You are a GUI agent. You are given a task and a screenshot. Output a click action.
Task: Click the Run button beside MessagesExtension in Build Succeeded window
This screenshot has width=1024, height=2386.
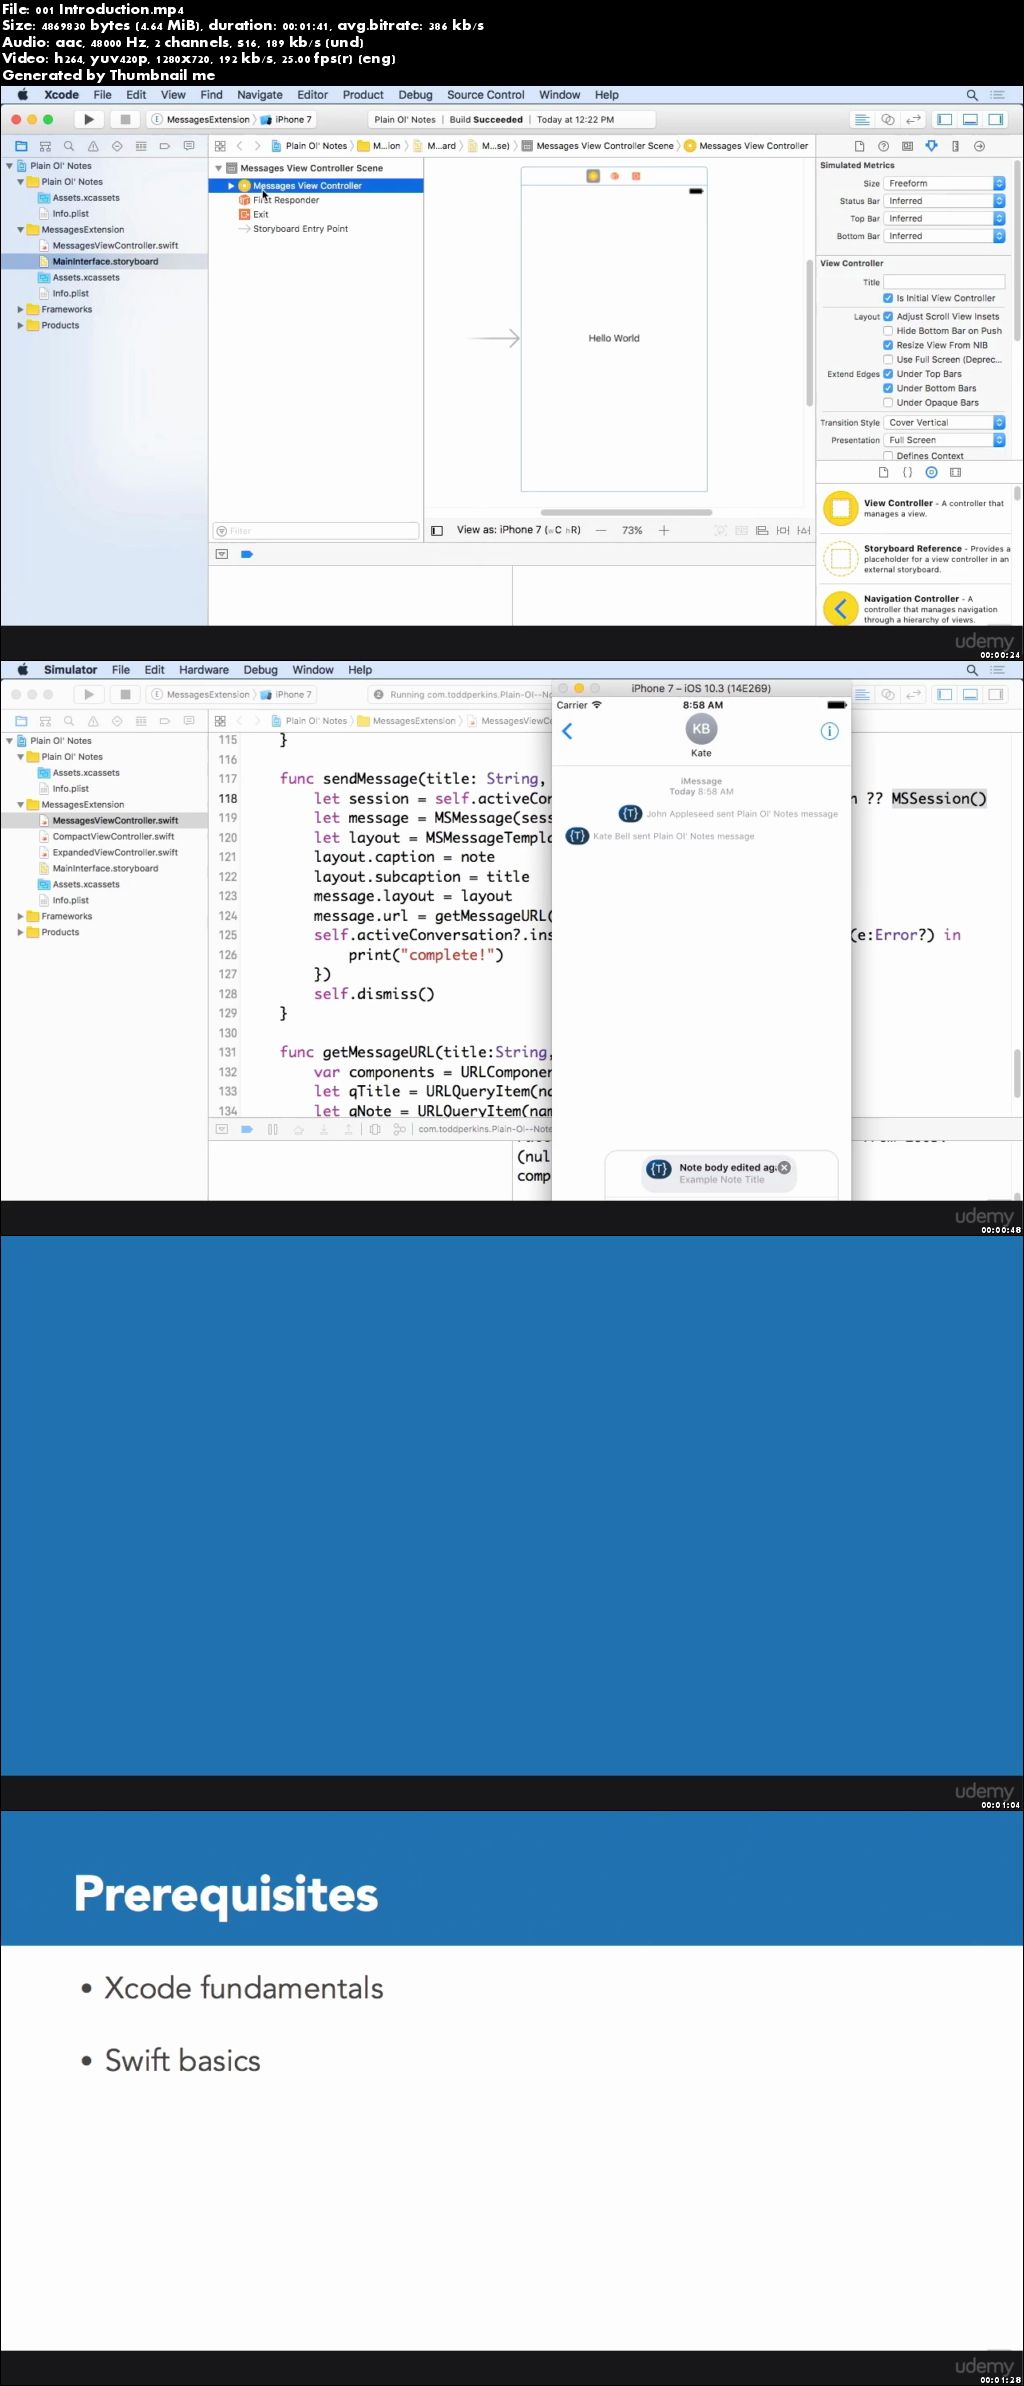click(89, 119)
